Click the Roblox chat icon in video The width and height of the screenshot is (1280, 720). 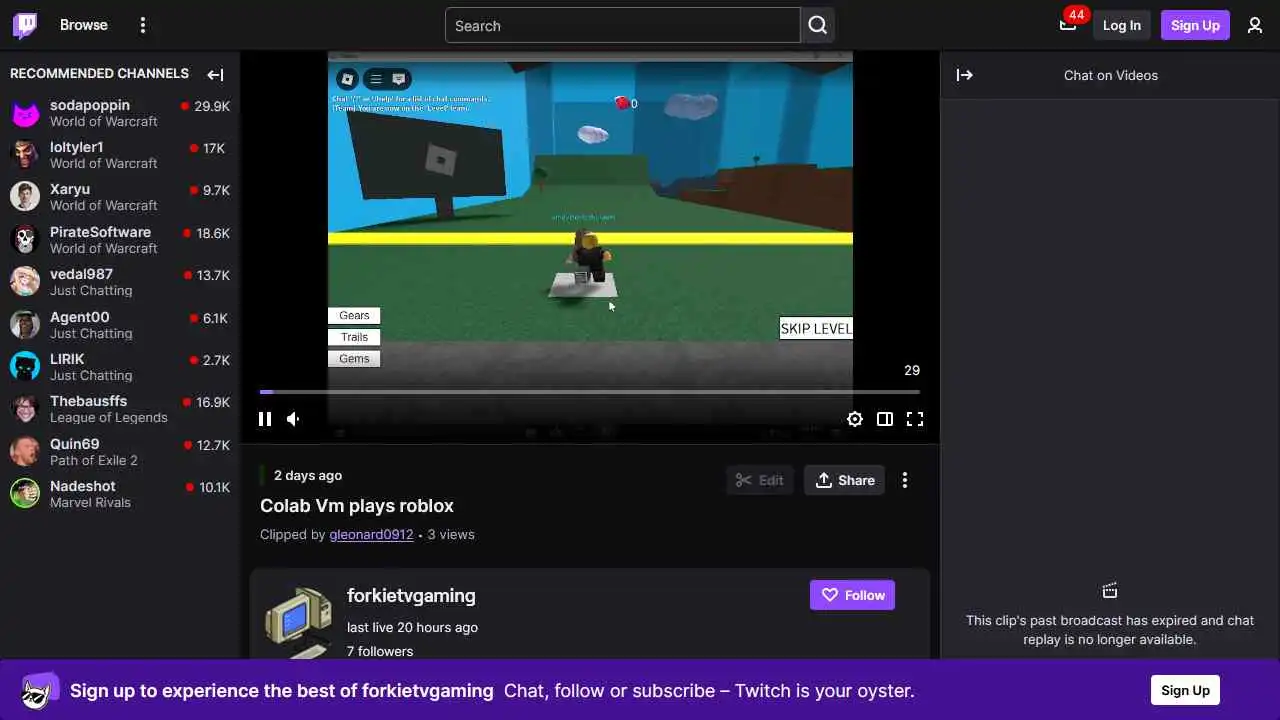click(399, 79)
